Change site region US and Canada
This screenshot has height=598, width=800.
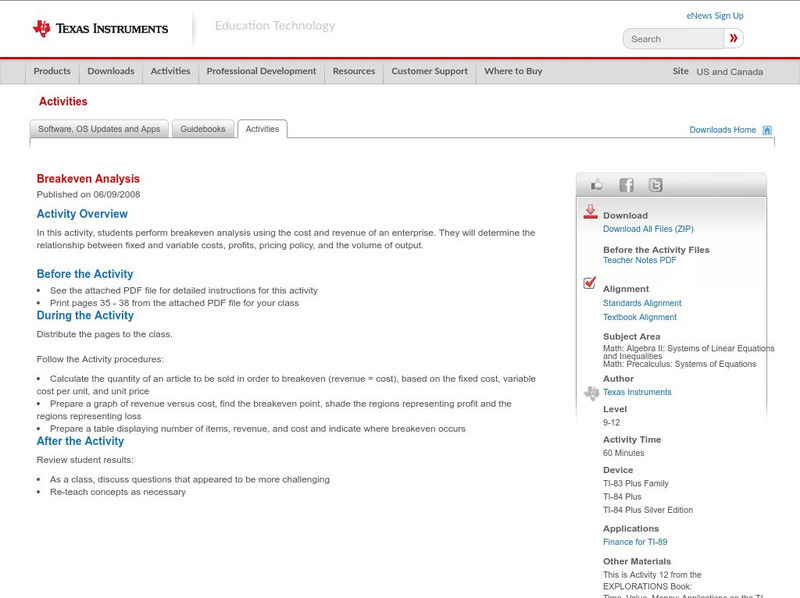(730, 72)
